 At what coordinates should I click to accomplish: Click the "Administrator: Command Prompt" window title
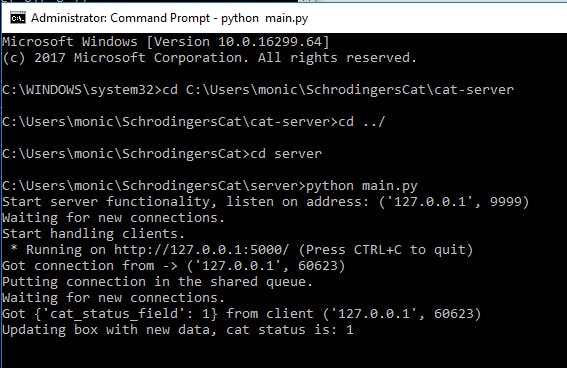[x=120, y=18]
